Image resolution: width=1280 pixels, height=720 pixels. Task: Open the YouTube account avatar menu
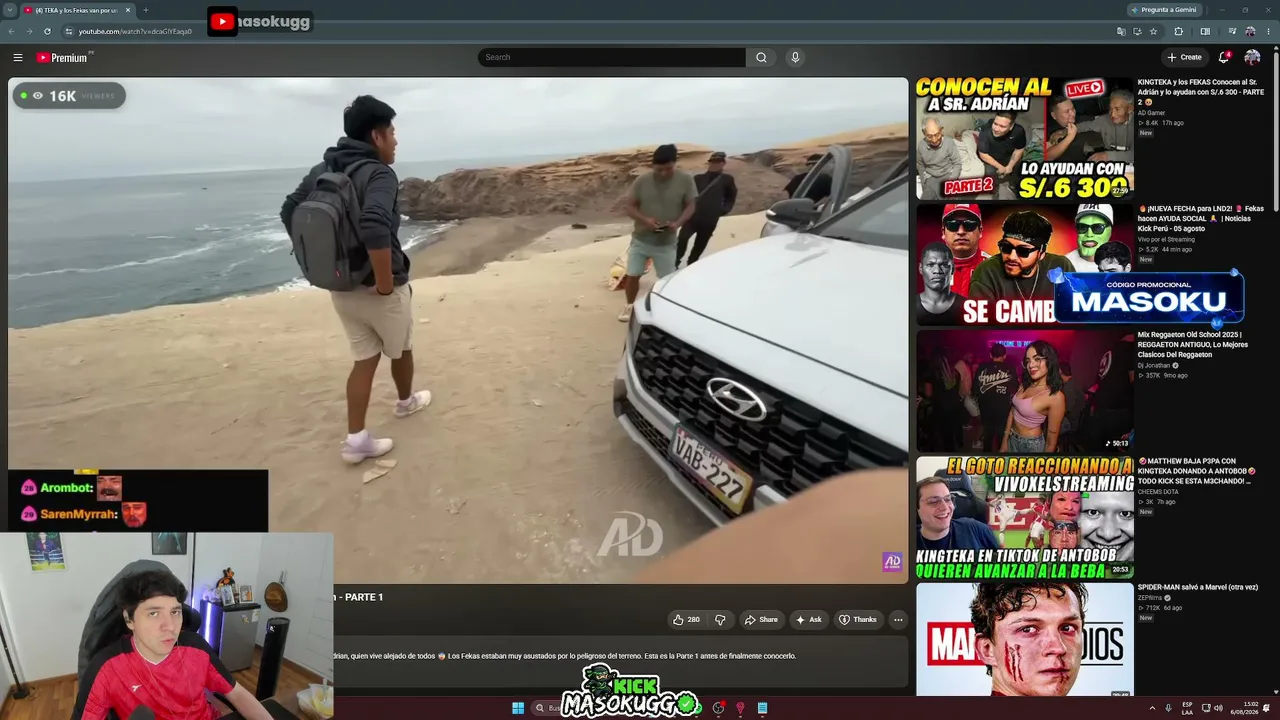tap(1252, 58)
